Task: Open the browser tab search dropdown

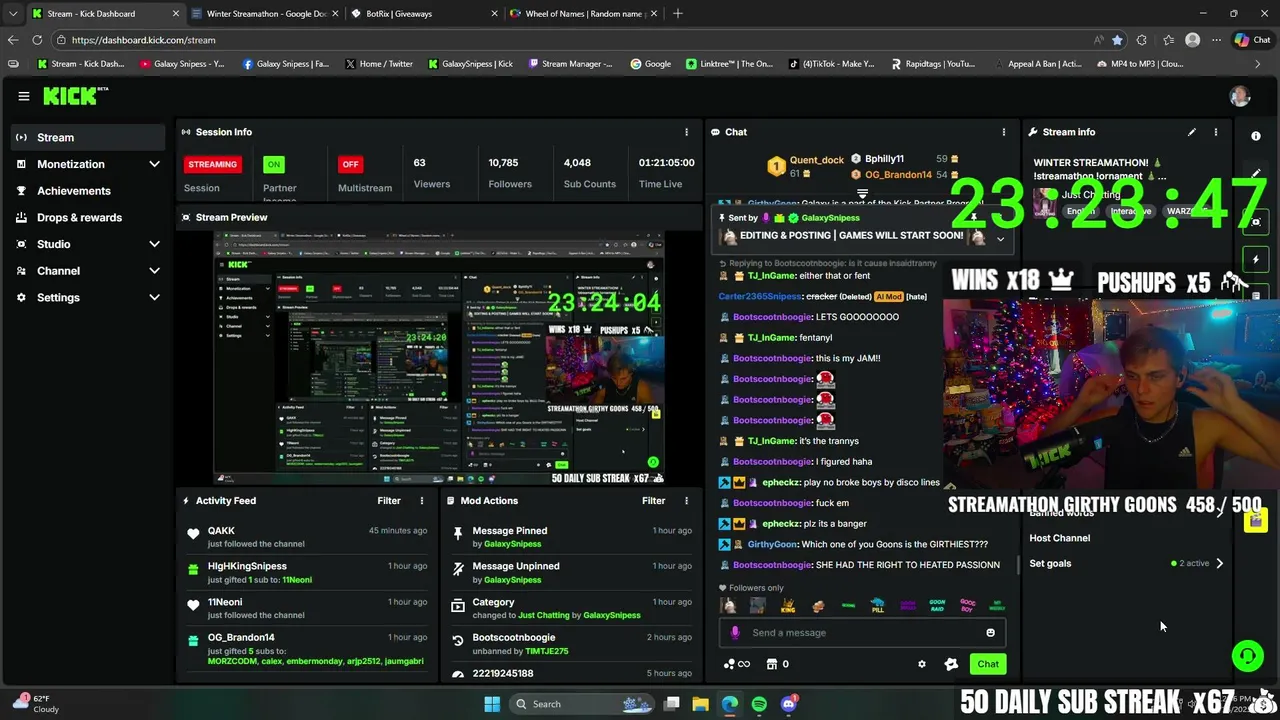Action: (x=12, y=13)
